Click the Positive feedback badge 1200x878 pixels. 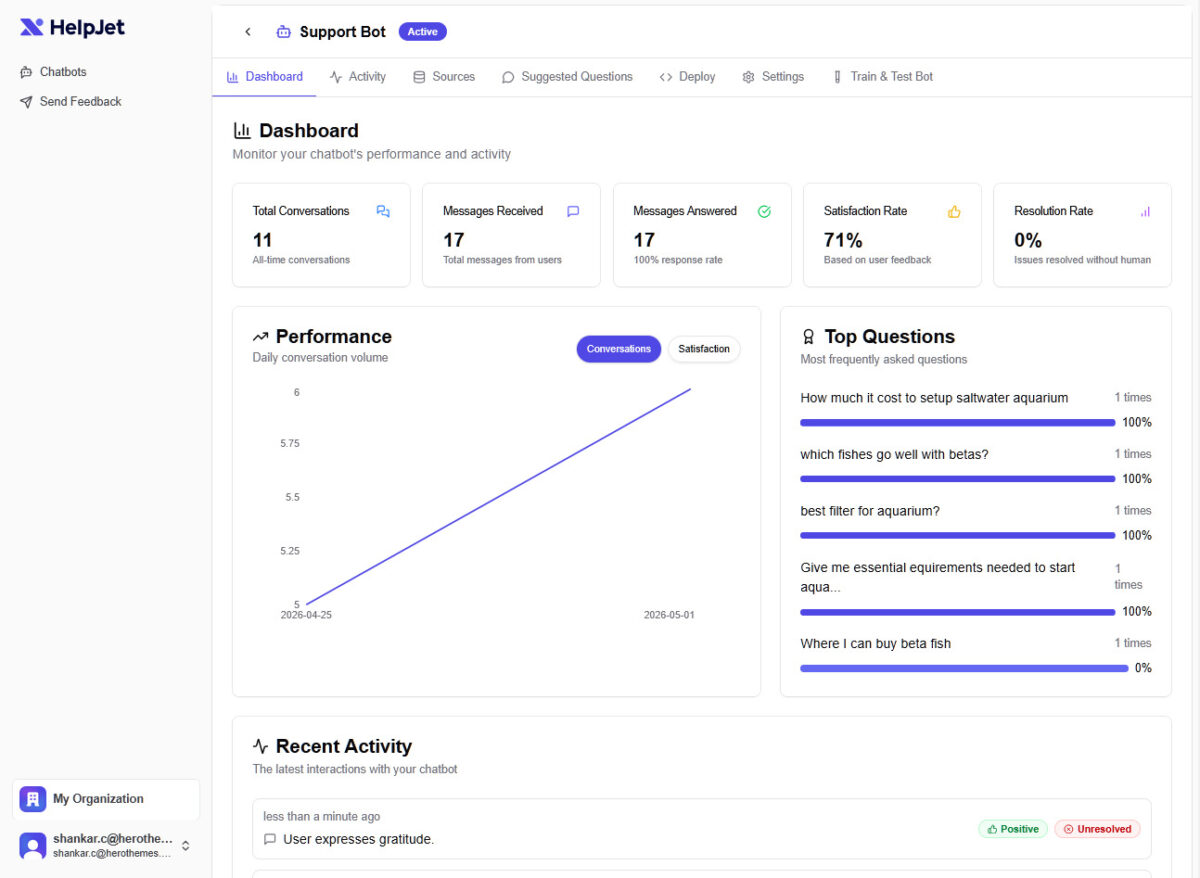pyautogui.click(x=1012, y=829)
